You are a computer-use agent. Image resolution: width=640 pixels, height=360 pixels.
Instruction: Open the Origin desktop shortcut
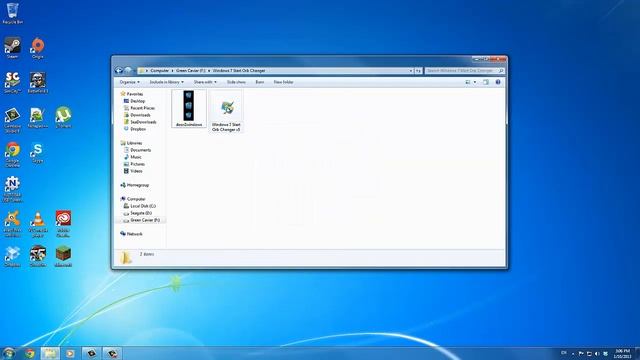point(38,48)
